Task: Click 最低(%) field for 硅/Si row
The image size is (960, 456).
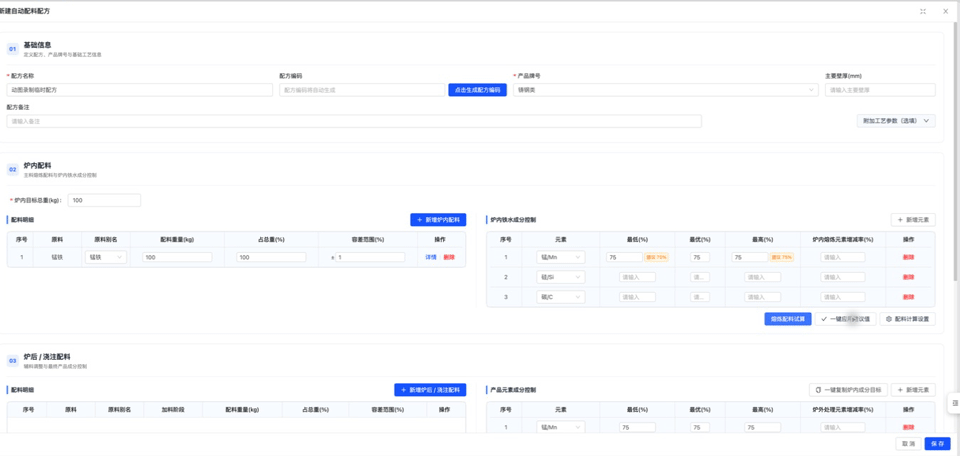Action: click(637, 277)
